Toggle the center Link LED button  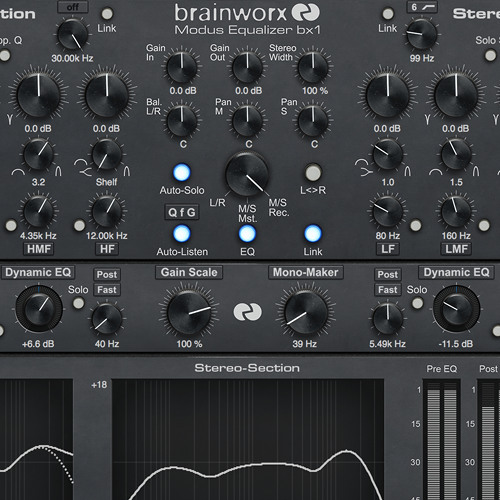(x=313, y=233)
